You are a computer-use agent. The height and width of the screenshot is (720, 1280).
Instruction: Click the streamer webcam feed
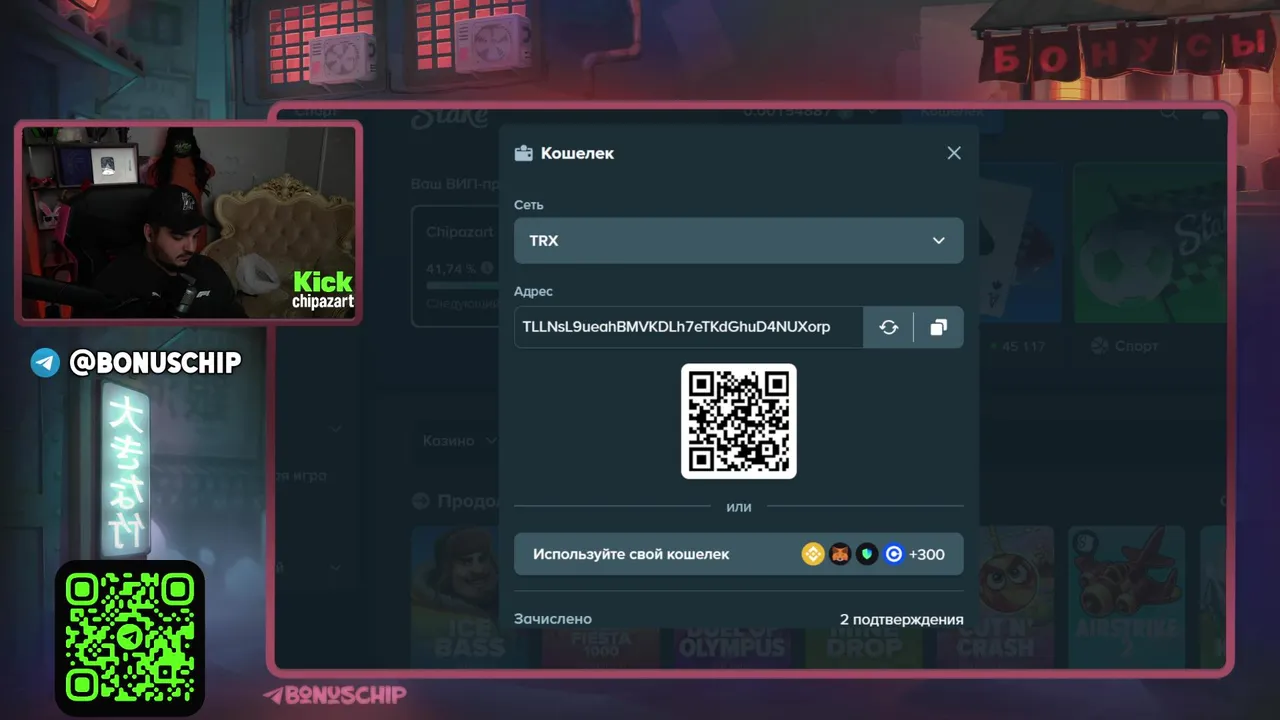click(189, 222)
